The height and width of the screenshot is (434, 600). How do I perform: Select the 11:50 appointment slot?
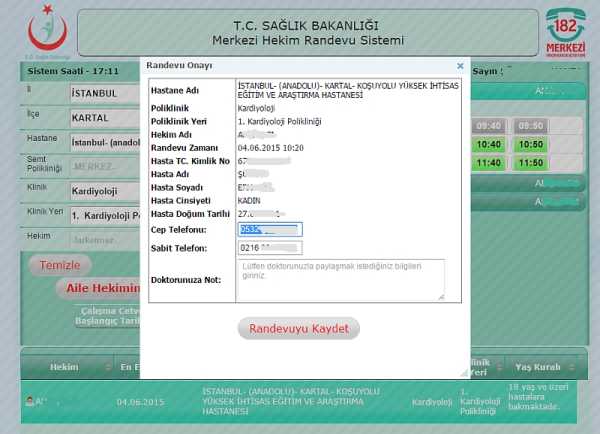531,163
